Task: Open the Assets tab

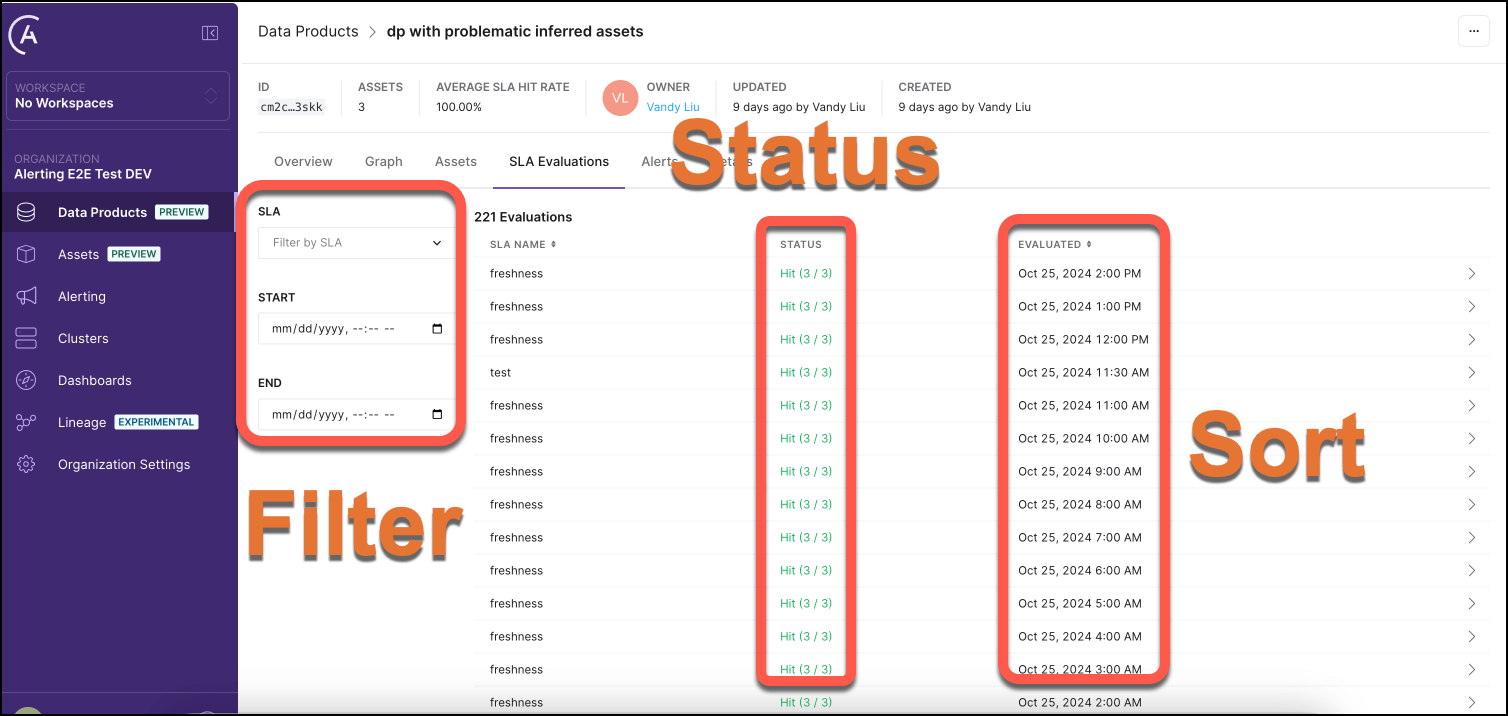Action: click(x=455, y=161)
